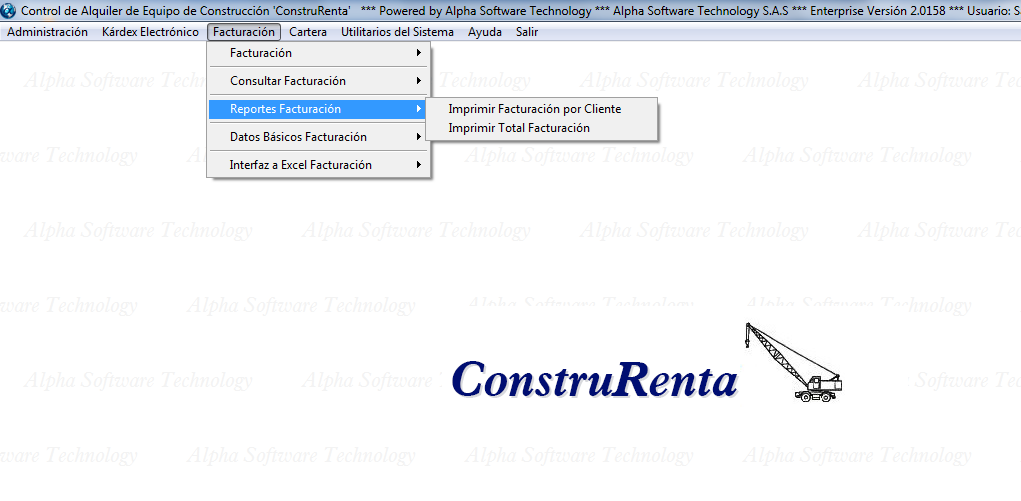Click Salir in the menu bar
Screen dimensions: 1021x501
[x=527, y=32]
